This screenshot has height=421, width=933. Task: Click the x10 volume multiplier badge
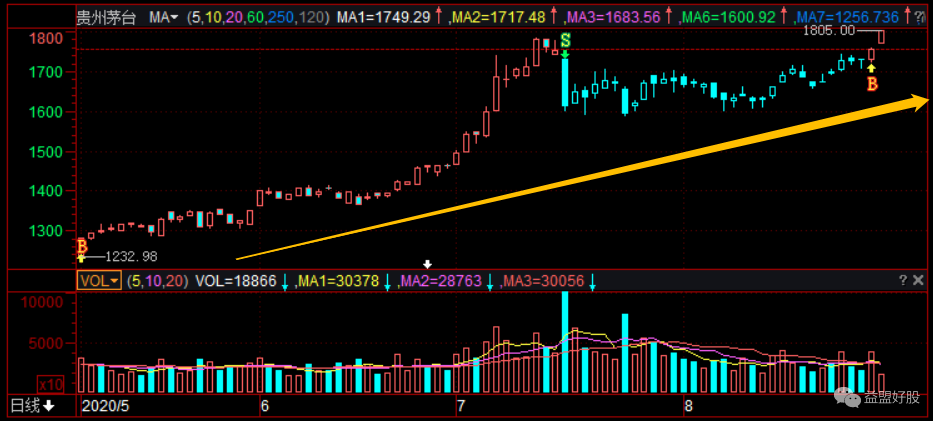point(50,384)
